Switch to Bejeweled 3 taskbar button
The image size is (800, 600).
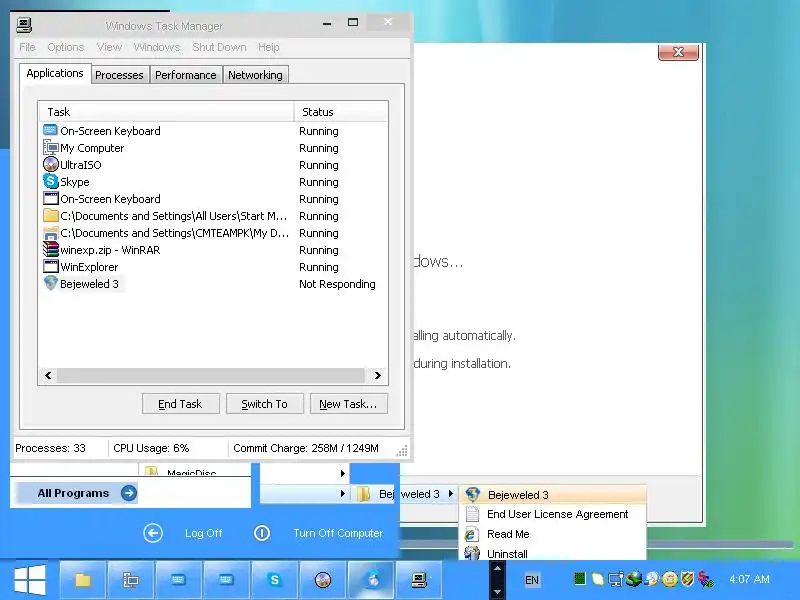coord(371,580)
